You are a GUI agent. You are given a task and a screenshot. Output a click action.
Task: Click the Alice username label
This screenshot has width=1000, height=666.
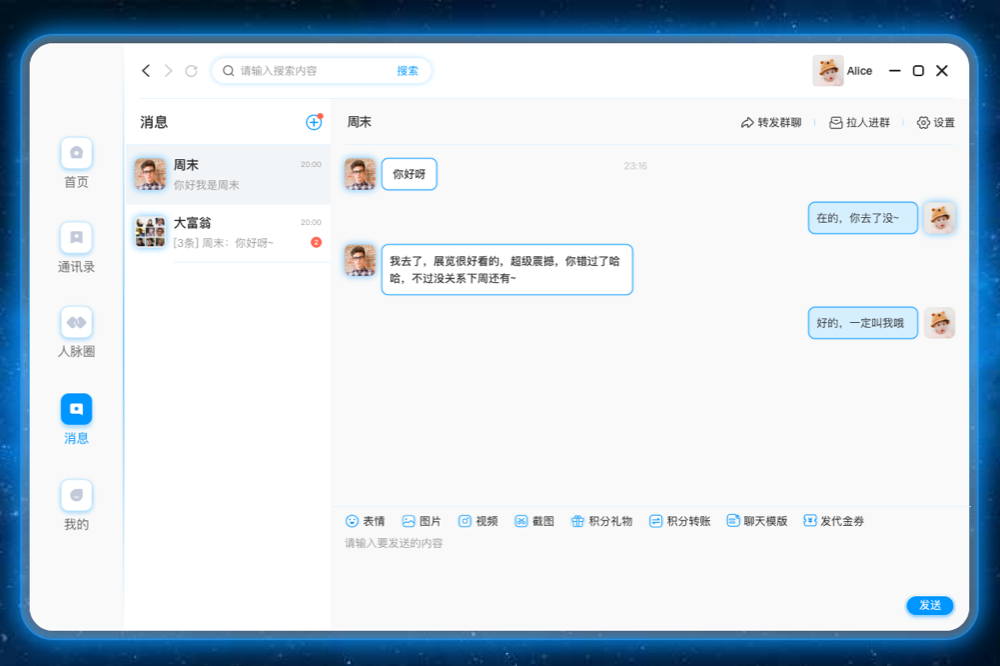[859, 71]
